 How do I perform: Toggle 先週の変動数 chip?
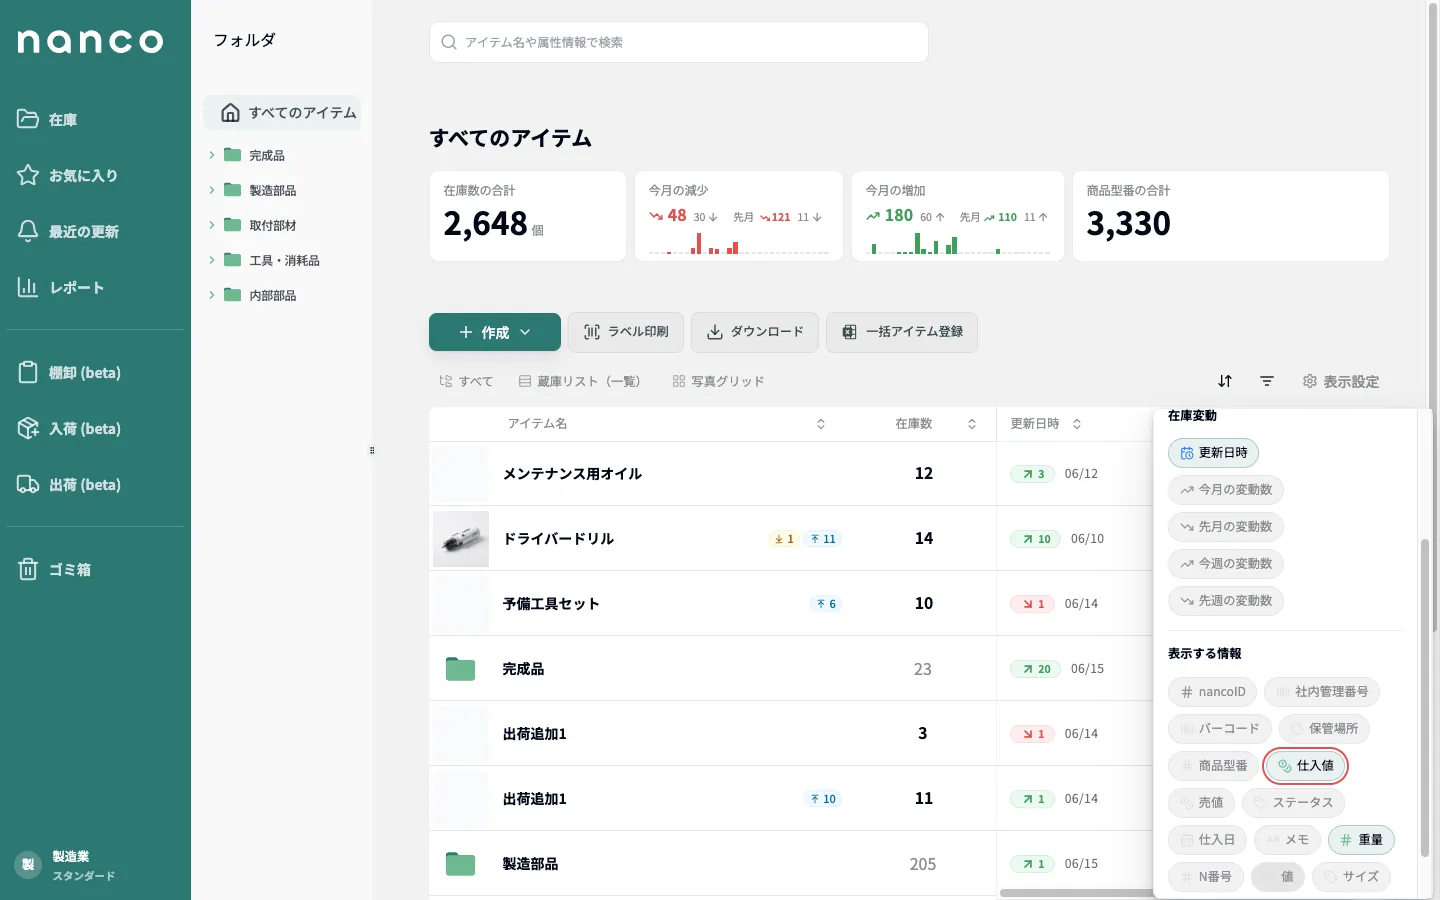tap(1226, 601)
